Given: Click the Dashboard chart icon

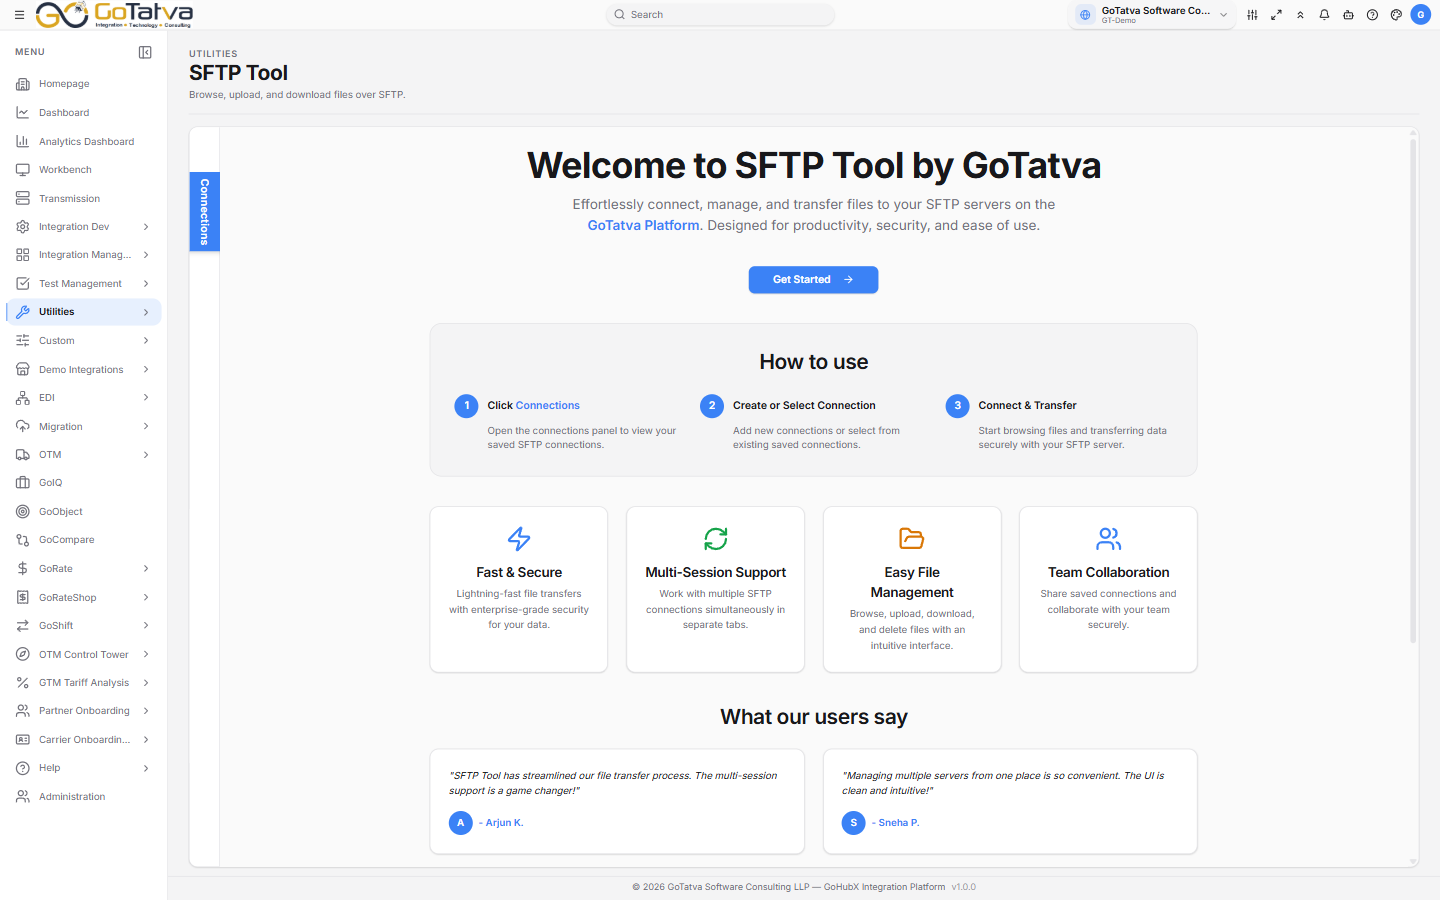Looking at the screenshot, I should tap(23, 113).
